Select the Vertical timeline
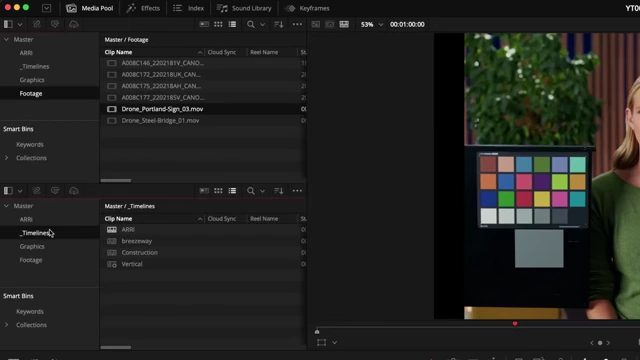The image size is (640, 360). point(132,264)
